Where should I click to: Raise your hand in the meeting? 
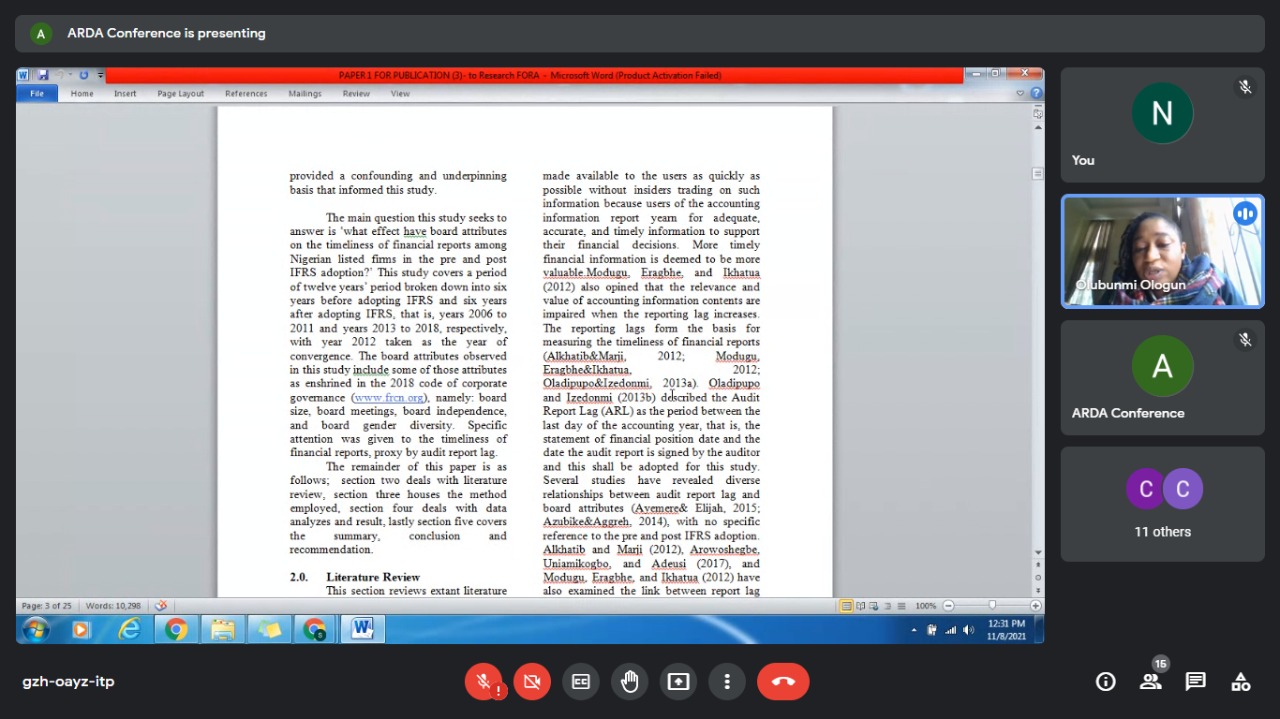tap(629, 682)
